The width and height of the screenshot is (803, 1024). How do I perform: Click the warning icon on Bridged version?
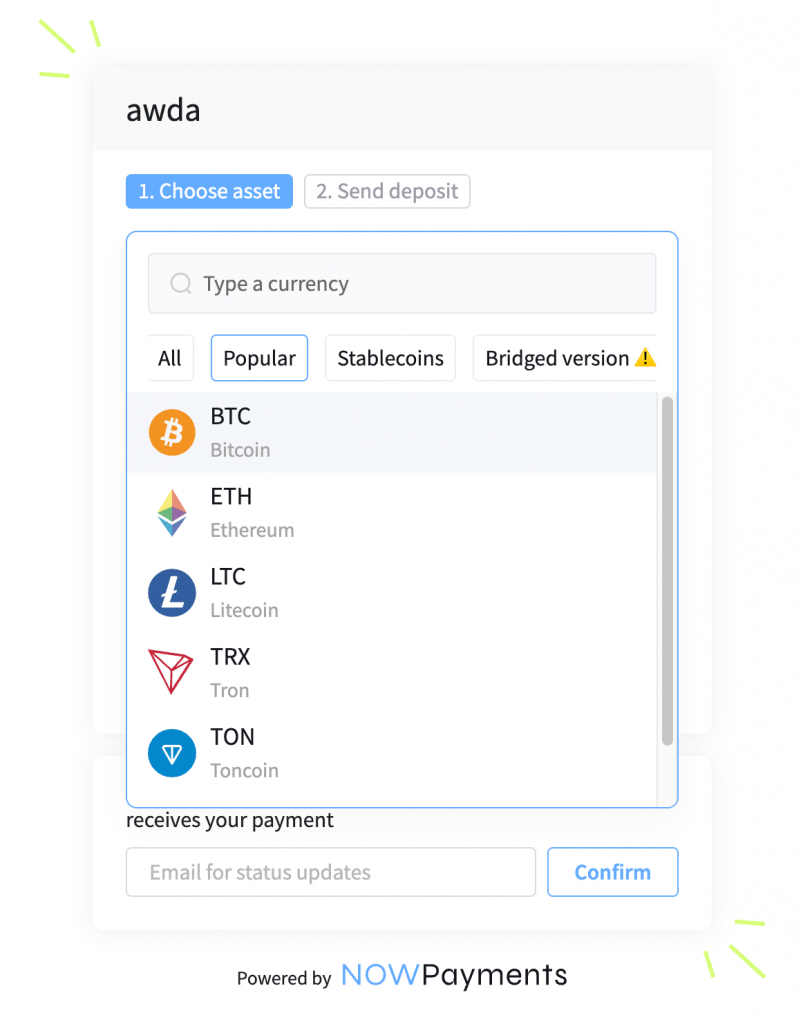click(645, 358)
